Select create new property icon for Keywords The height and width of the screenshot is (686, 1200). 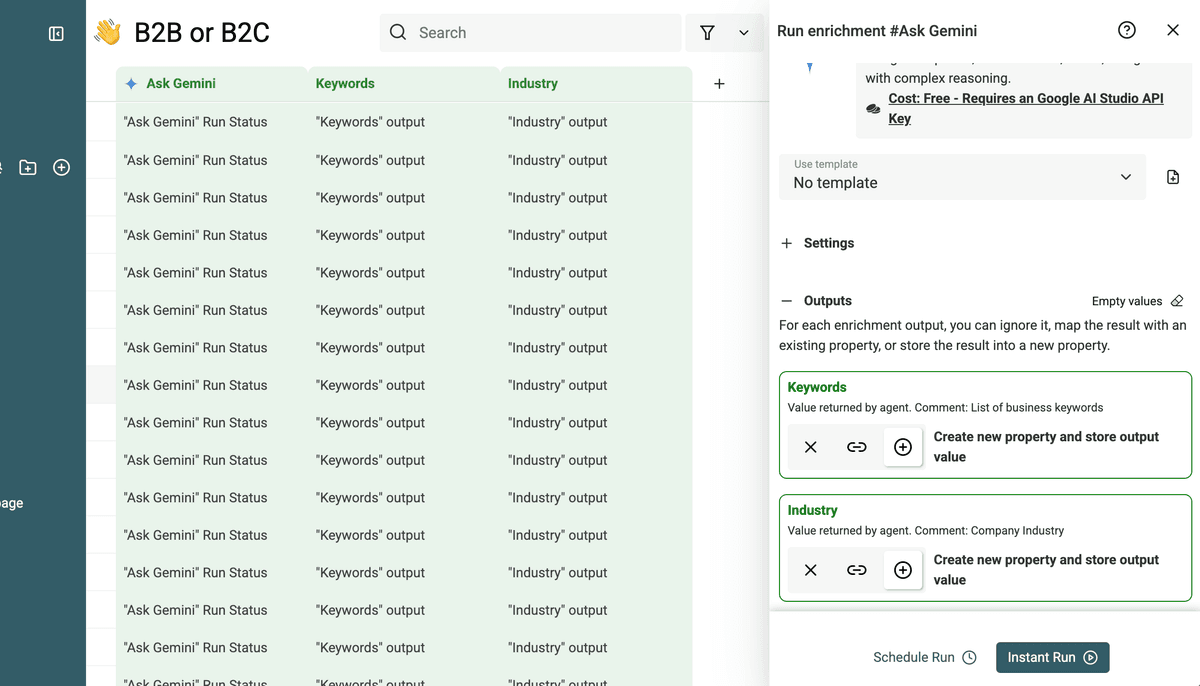pyautogui.click(x=903, y=447)
